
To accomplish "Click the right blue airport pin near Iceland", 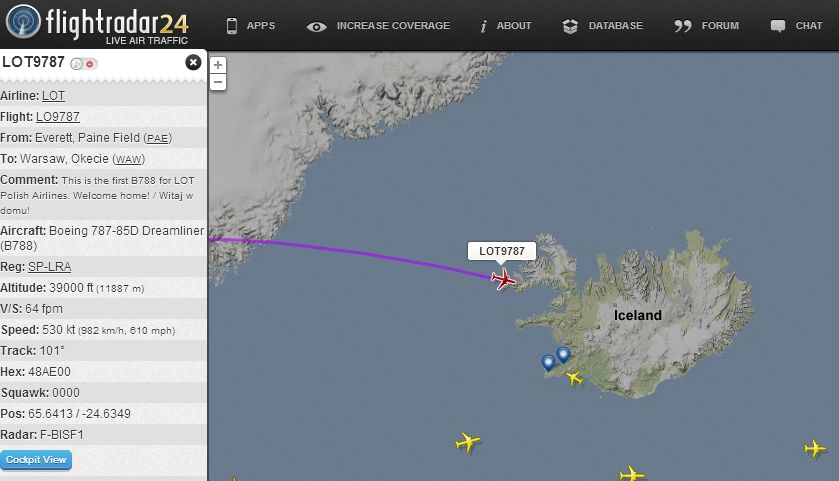I will [x=563, y=355].
